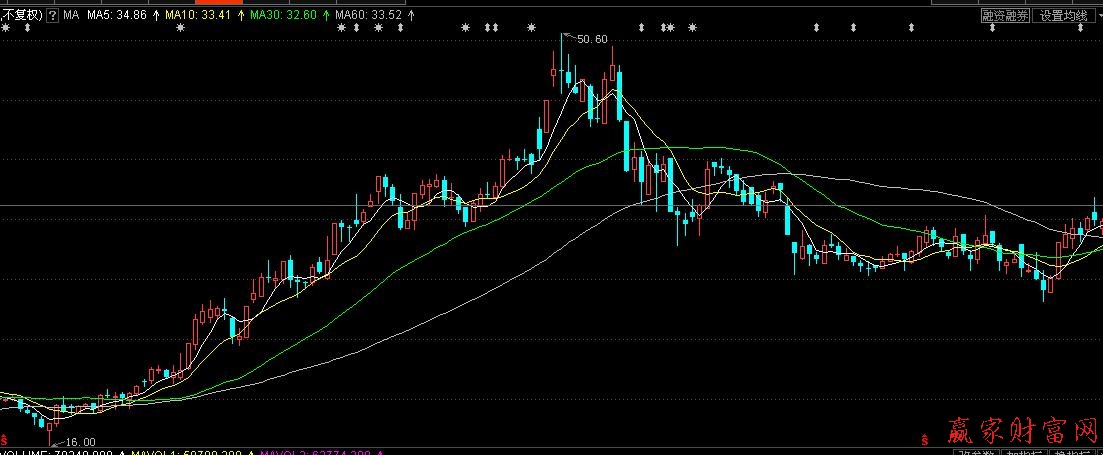Click the up arrow after MA5 value
1103x455 pixels.
click(x=156, y=16)
